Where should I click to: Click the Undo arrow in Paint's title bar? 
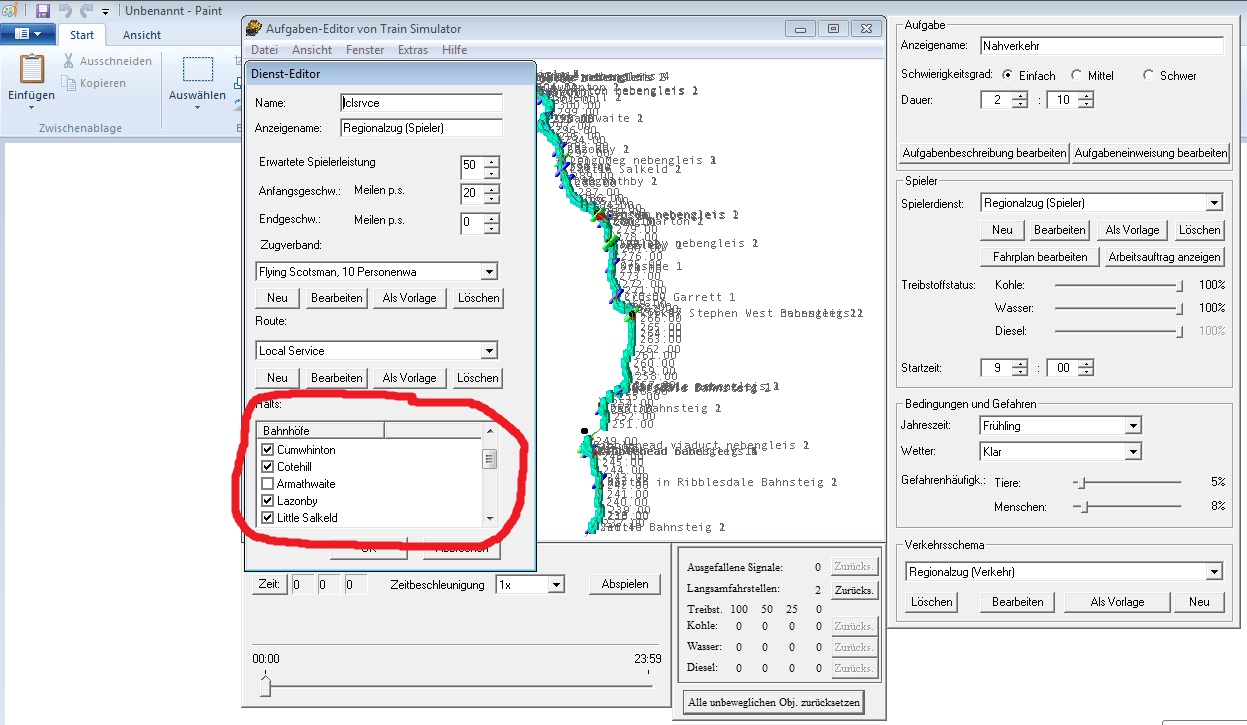[66, 11]
